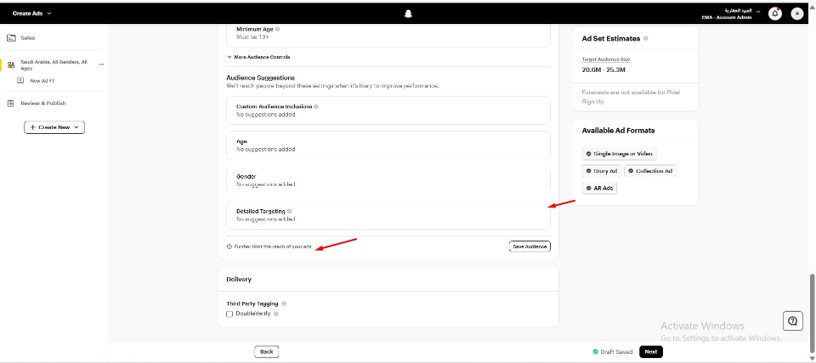
Task: Open ad set three-dot options menu
Action: (101, 64)
